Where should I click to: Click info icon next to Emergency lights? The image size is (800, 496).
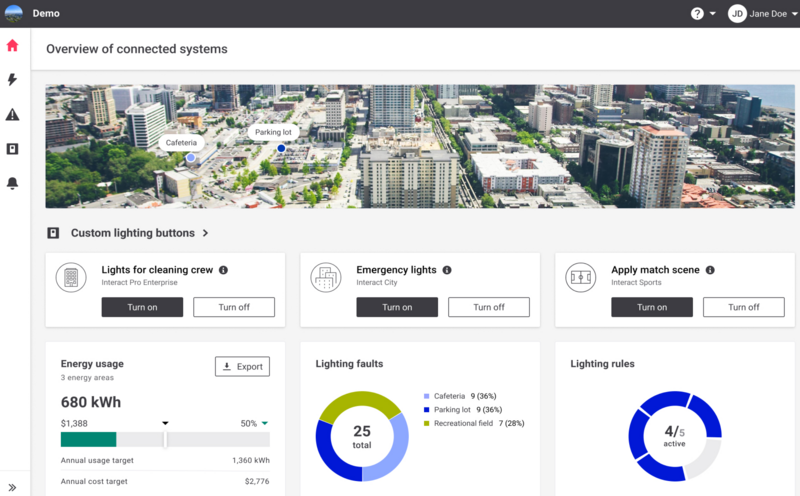[x=447, y=270]
